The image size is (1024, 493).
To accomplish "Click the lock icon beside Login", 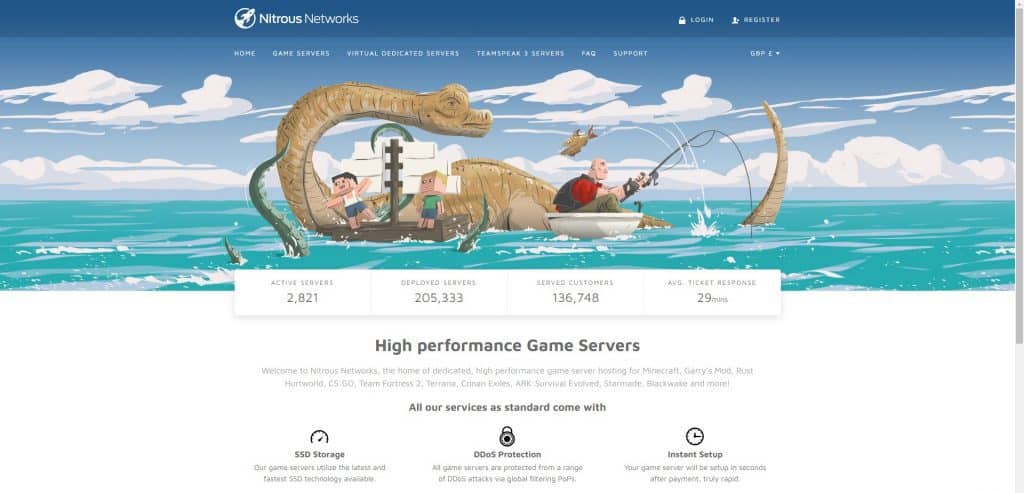I will [x=682, y=20].
